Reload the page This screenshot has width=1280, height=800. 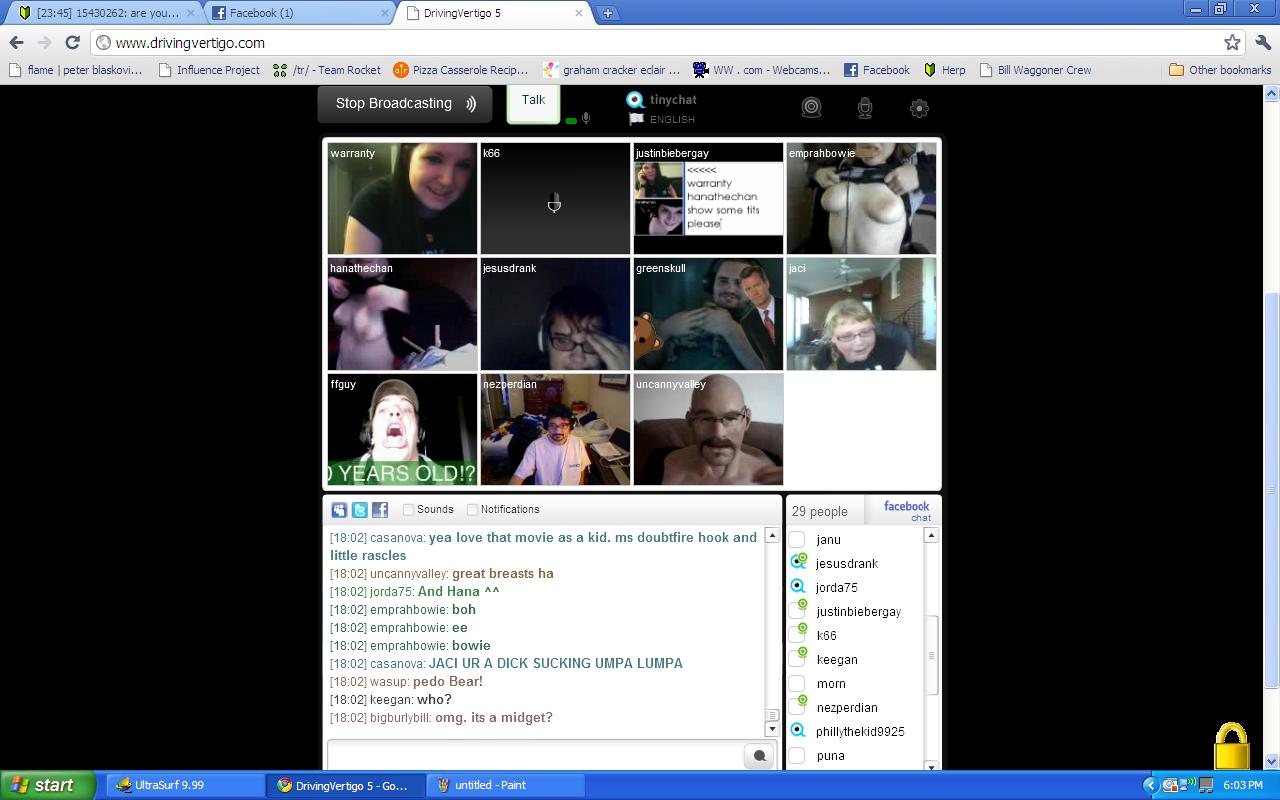[x=72, y=43]
